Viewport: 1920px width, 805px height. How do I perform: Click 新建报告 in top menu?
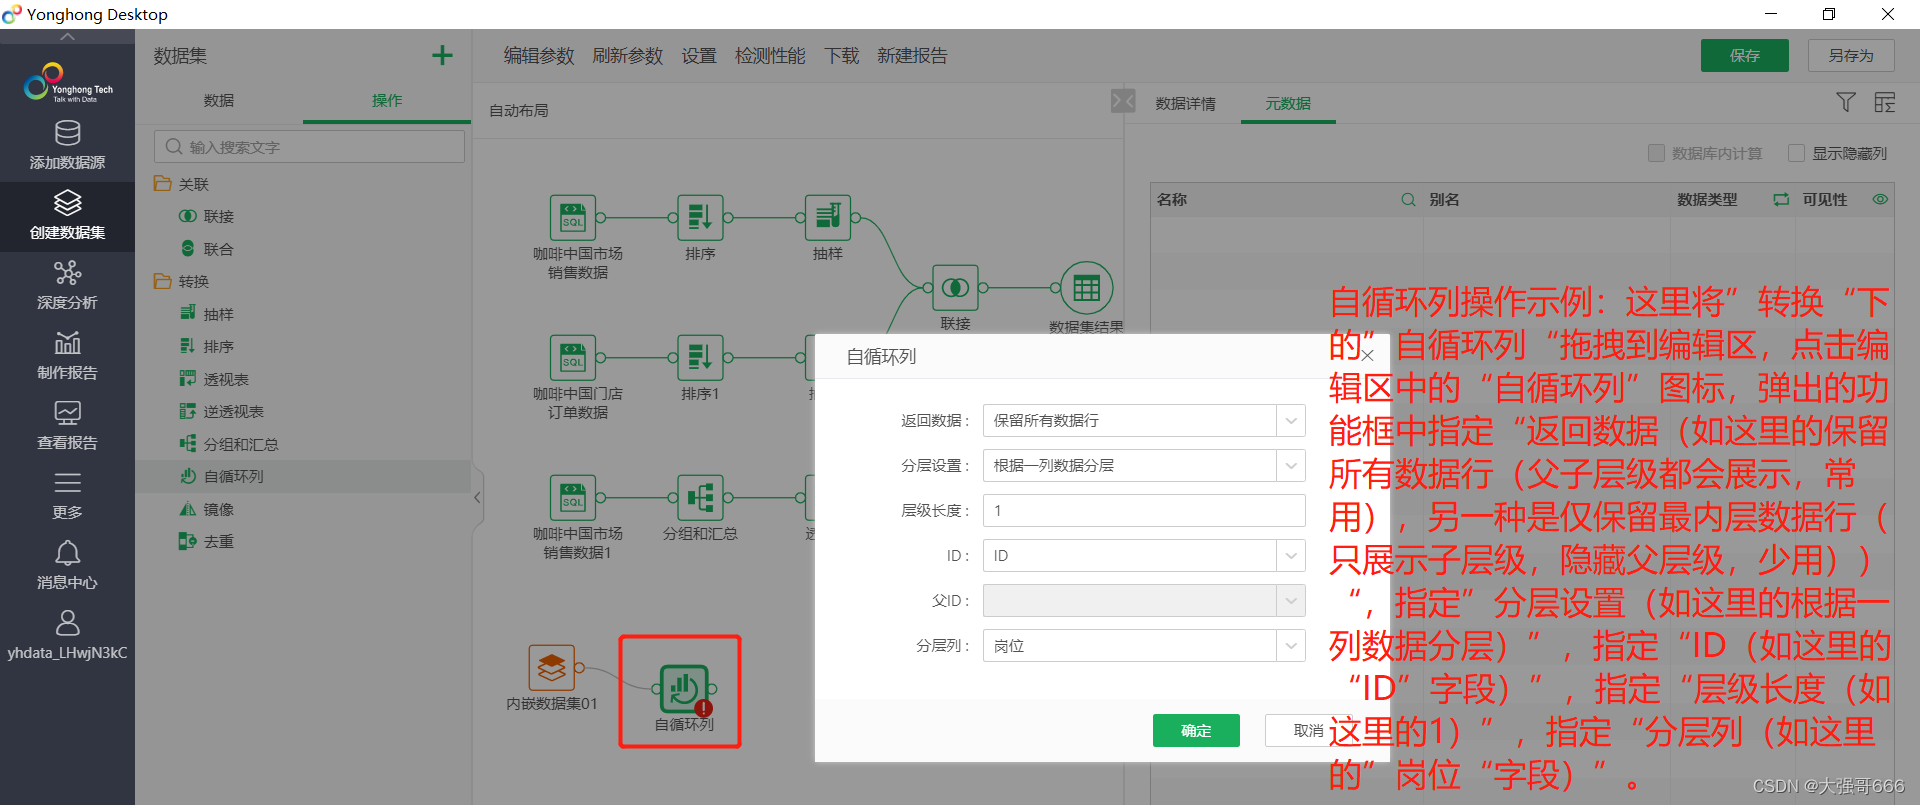[x=912, y=56]
